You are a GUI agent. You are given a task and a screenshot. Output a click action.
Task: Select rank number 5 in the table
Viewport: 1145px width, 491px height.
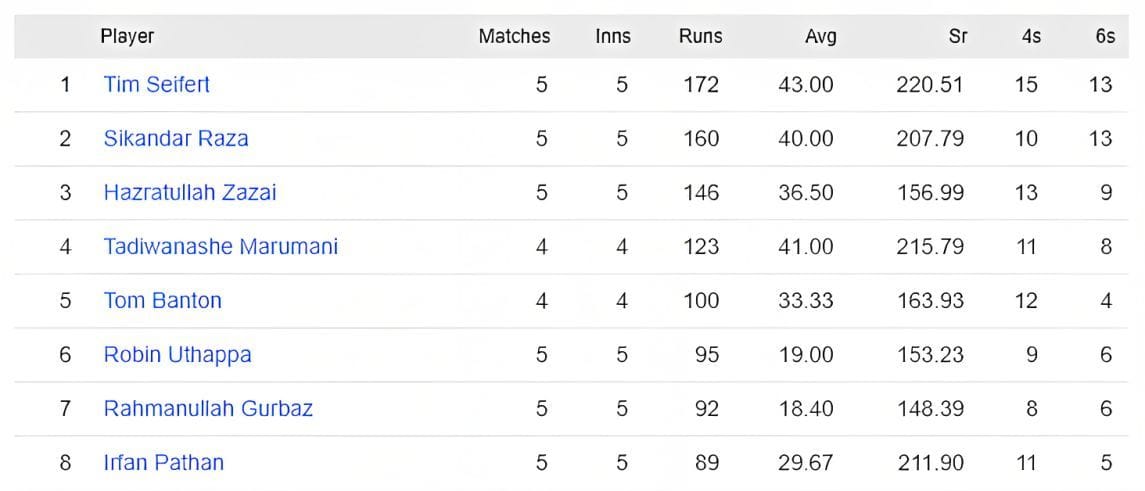(x=65, y=301)
